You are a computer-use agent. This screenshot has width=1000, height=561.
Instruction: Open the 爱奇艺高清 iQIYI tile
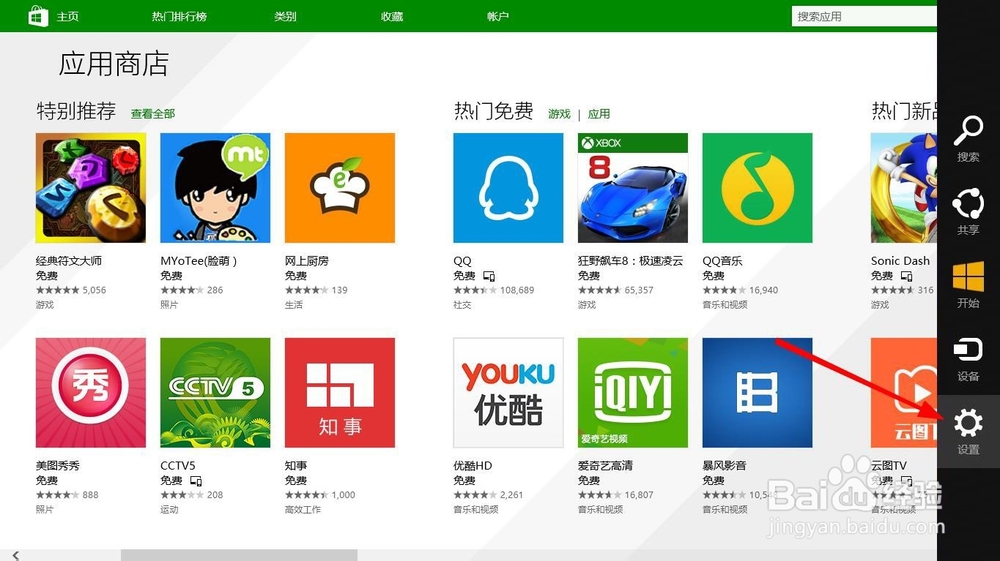(633, 393)
